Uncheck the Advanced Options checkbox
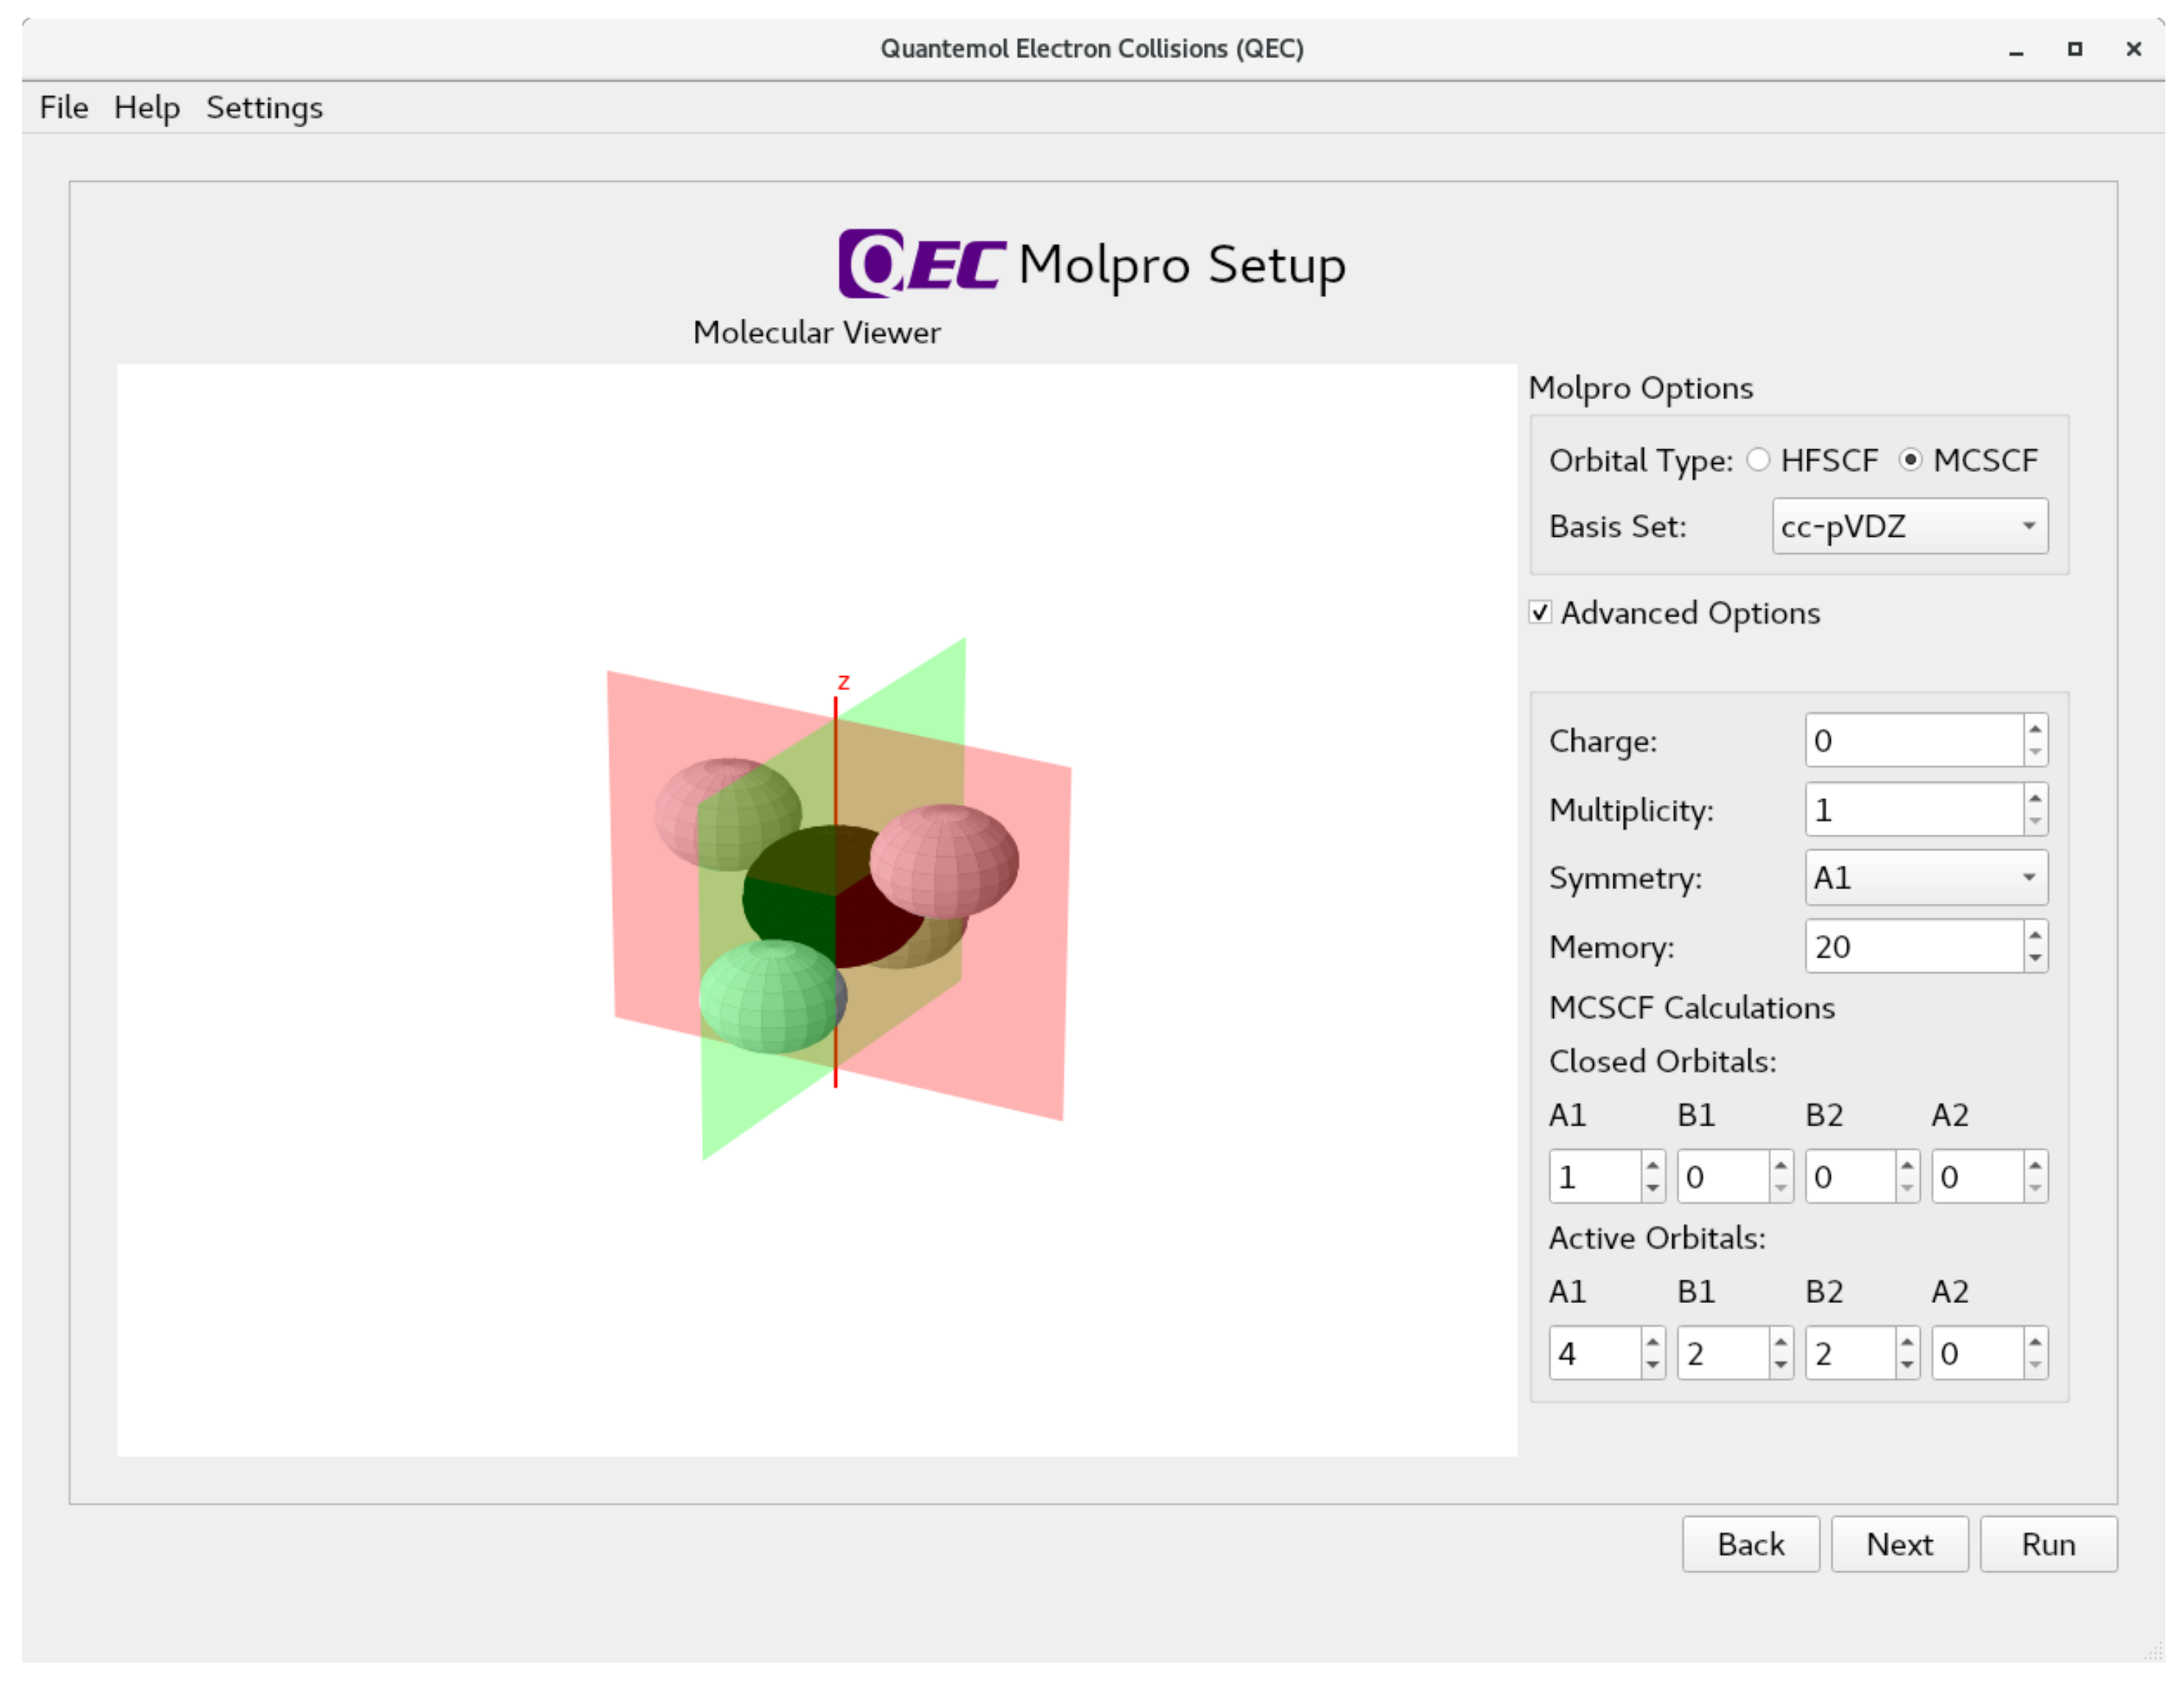This screenshot has height=1687, width=2184. 1540,612
